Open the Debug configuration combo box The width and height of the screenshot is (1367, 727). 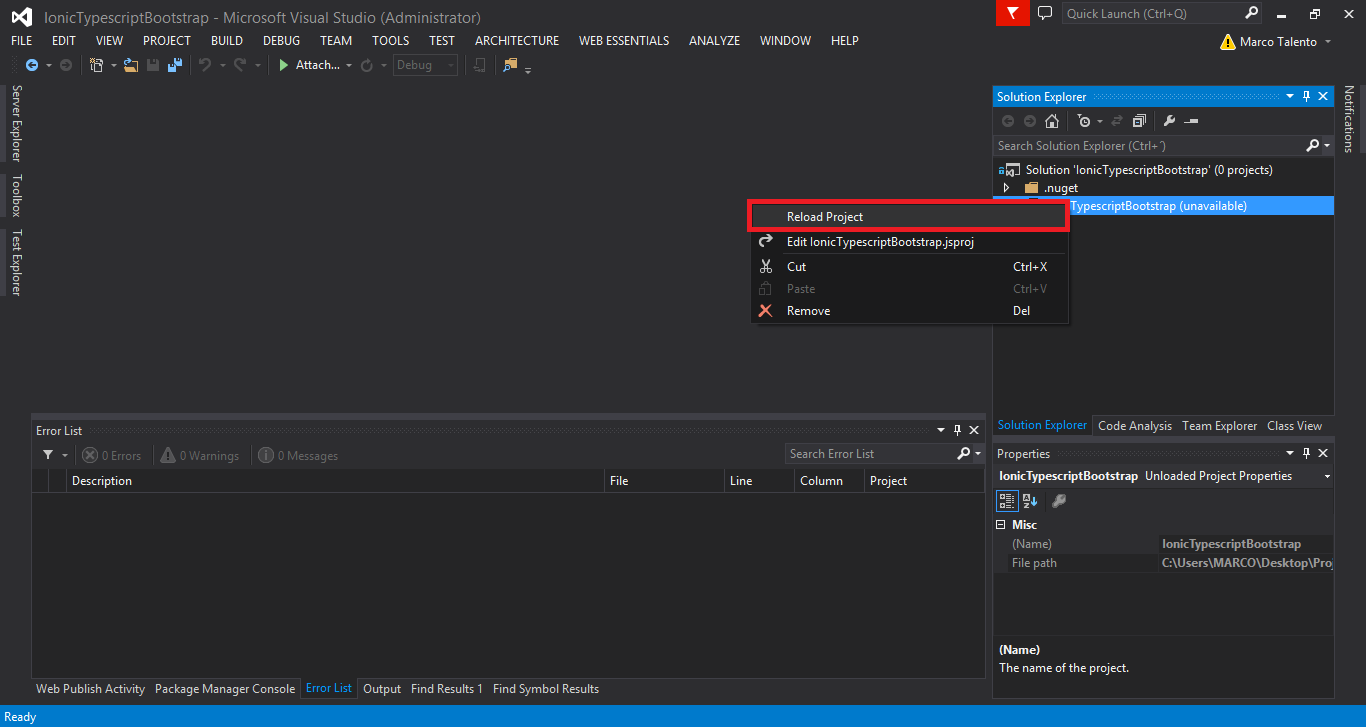click(425, 65)
